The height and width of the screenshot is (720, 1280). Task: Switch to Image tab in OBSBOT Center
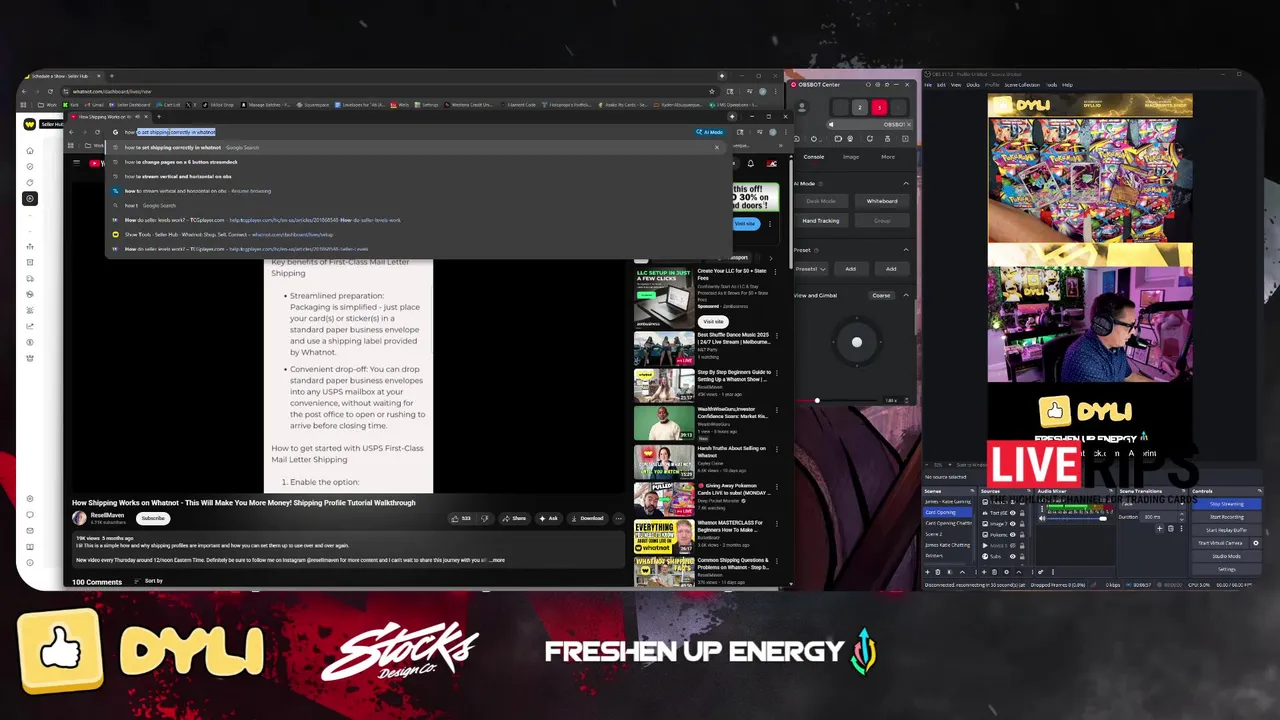[851, 157]
